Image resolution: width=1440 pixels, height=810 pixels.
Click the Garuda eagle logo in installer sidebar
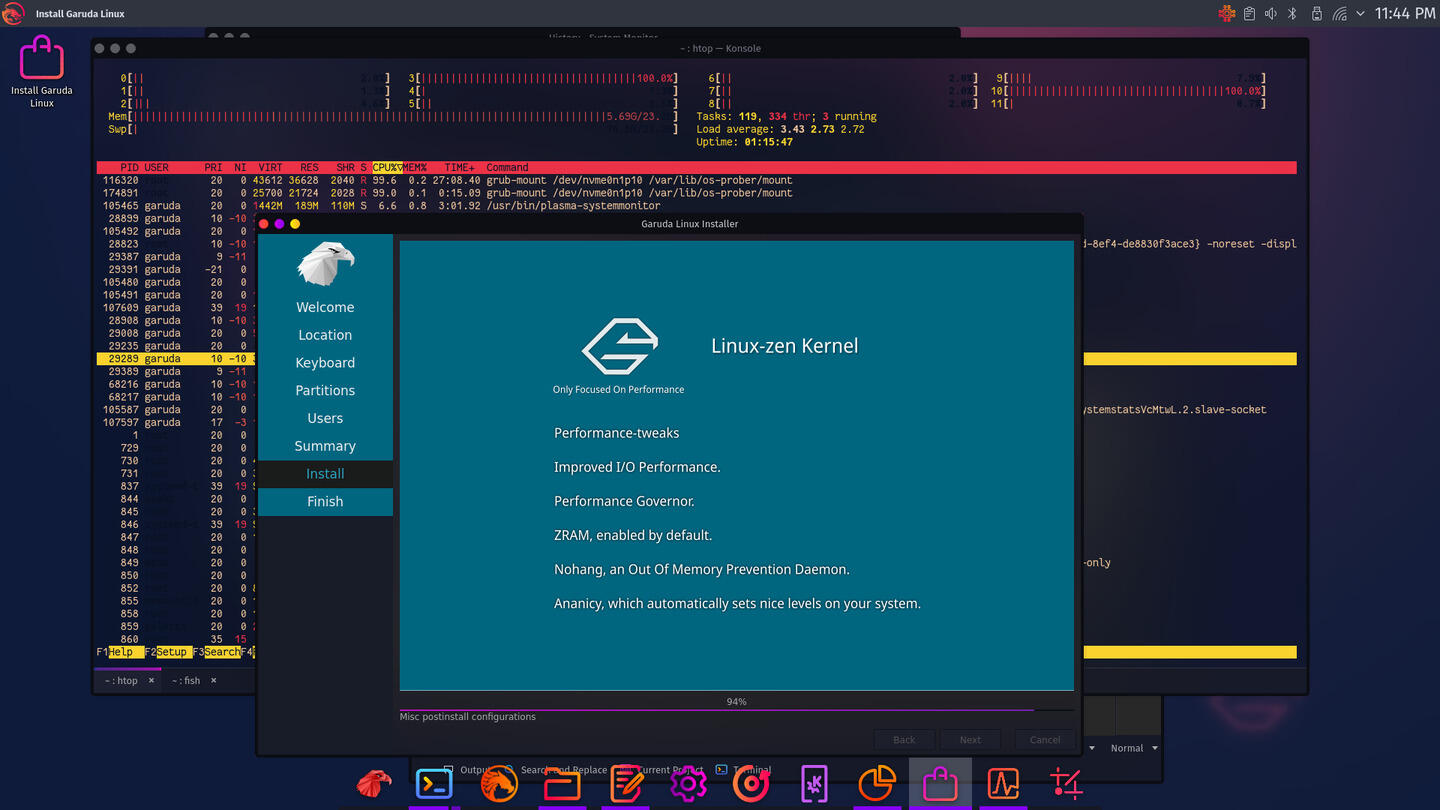[x=325, y=263]
